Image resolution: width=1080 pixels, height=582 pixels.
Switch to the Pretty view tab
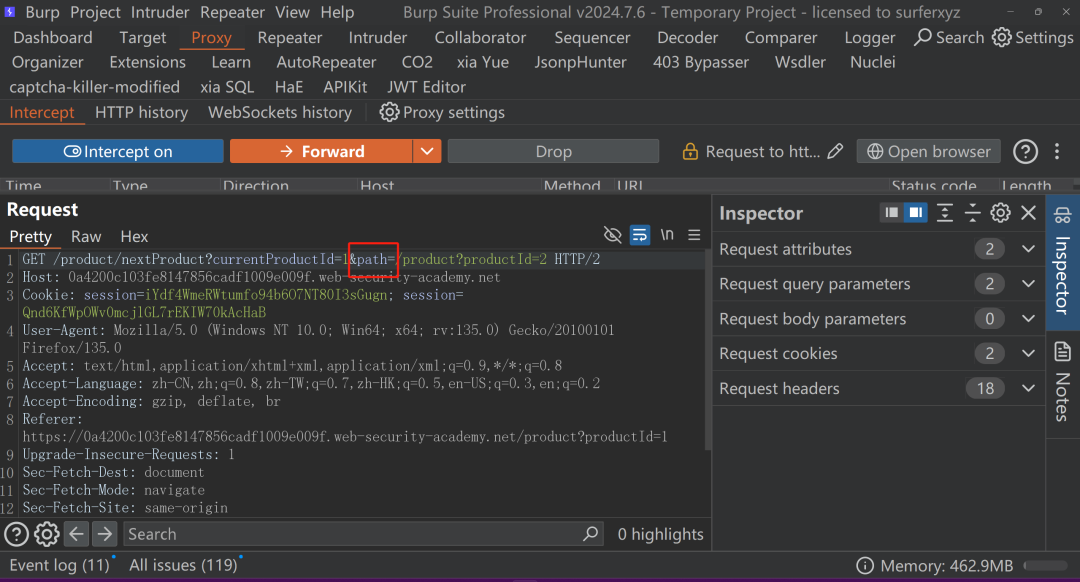(30, 237)
